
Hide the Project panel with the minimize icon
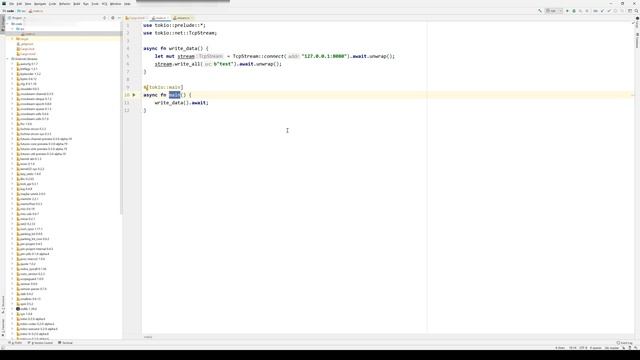pyautogui.click(x=119, y=18)
